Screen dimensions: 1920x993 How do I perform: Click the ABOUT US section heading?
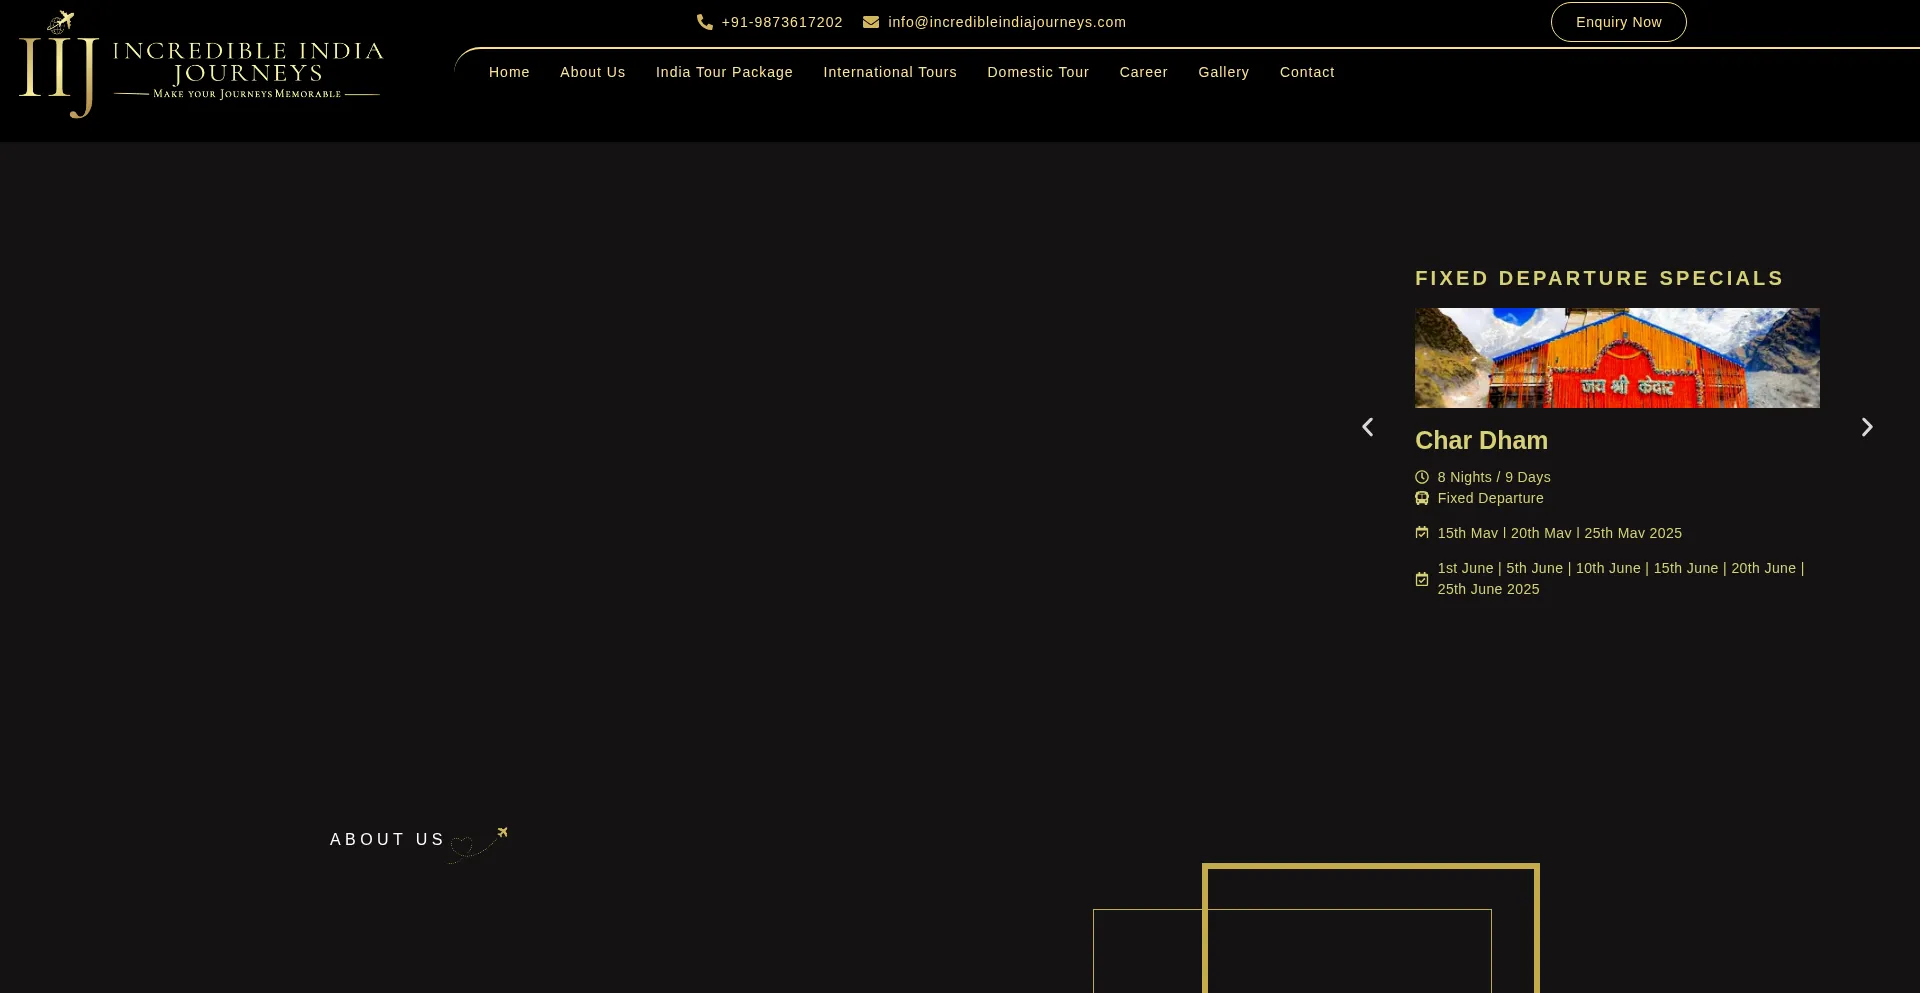coord(387,839)
